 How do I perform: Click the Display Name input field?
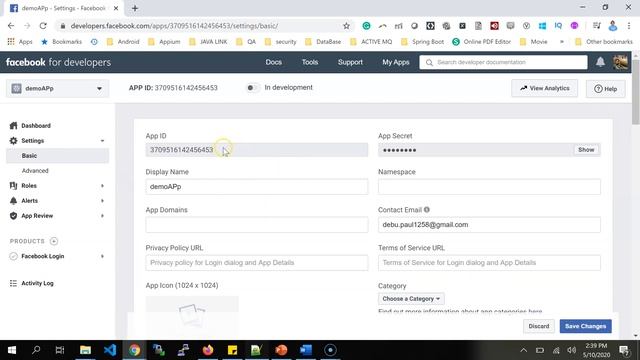click(x=257, y=187)
